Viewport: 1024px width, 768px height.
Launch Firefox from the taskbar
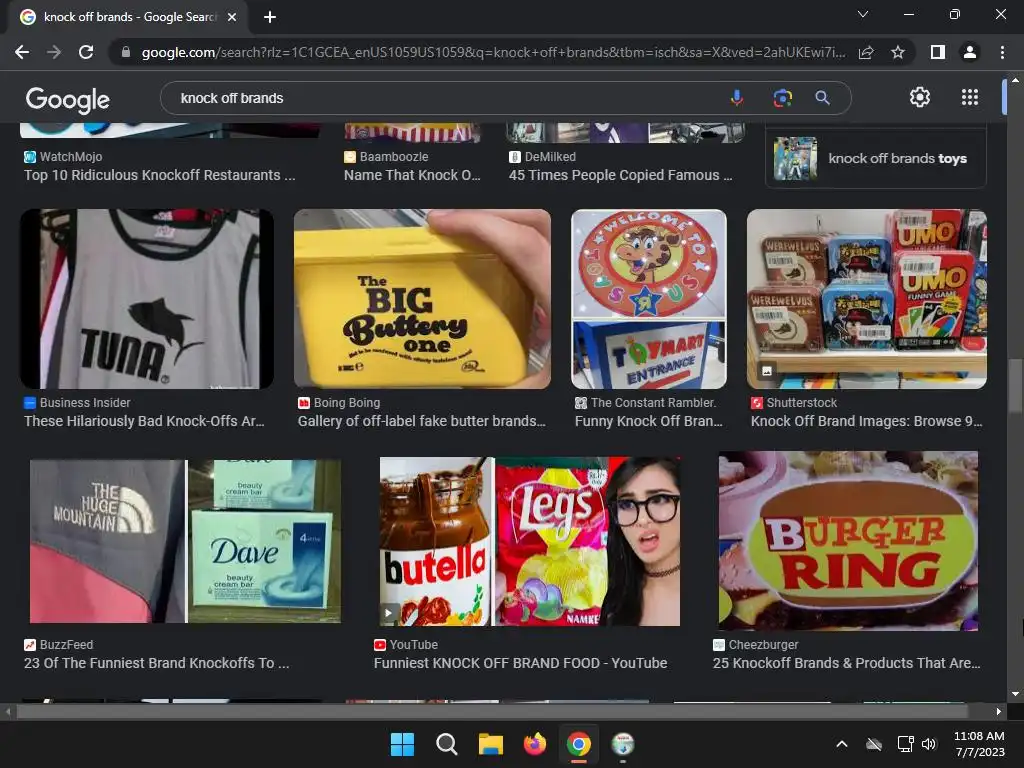pyautogui.click(x=535, y=744)
